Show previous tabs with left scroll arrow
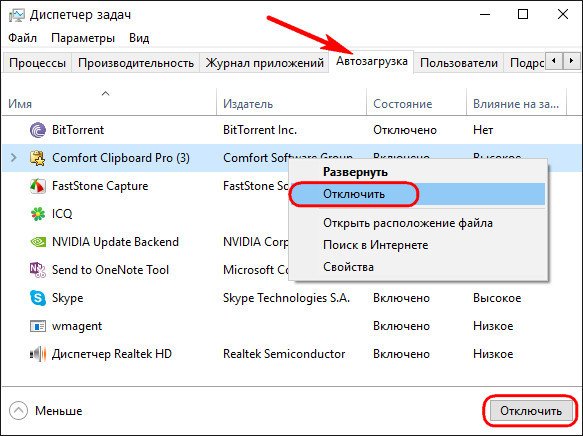The width and height of the screenshot is (583, 436). pos(554,60)
